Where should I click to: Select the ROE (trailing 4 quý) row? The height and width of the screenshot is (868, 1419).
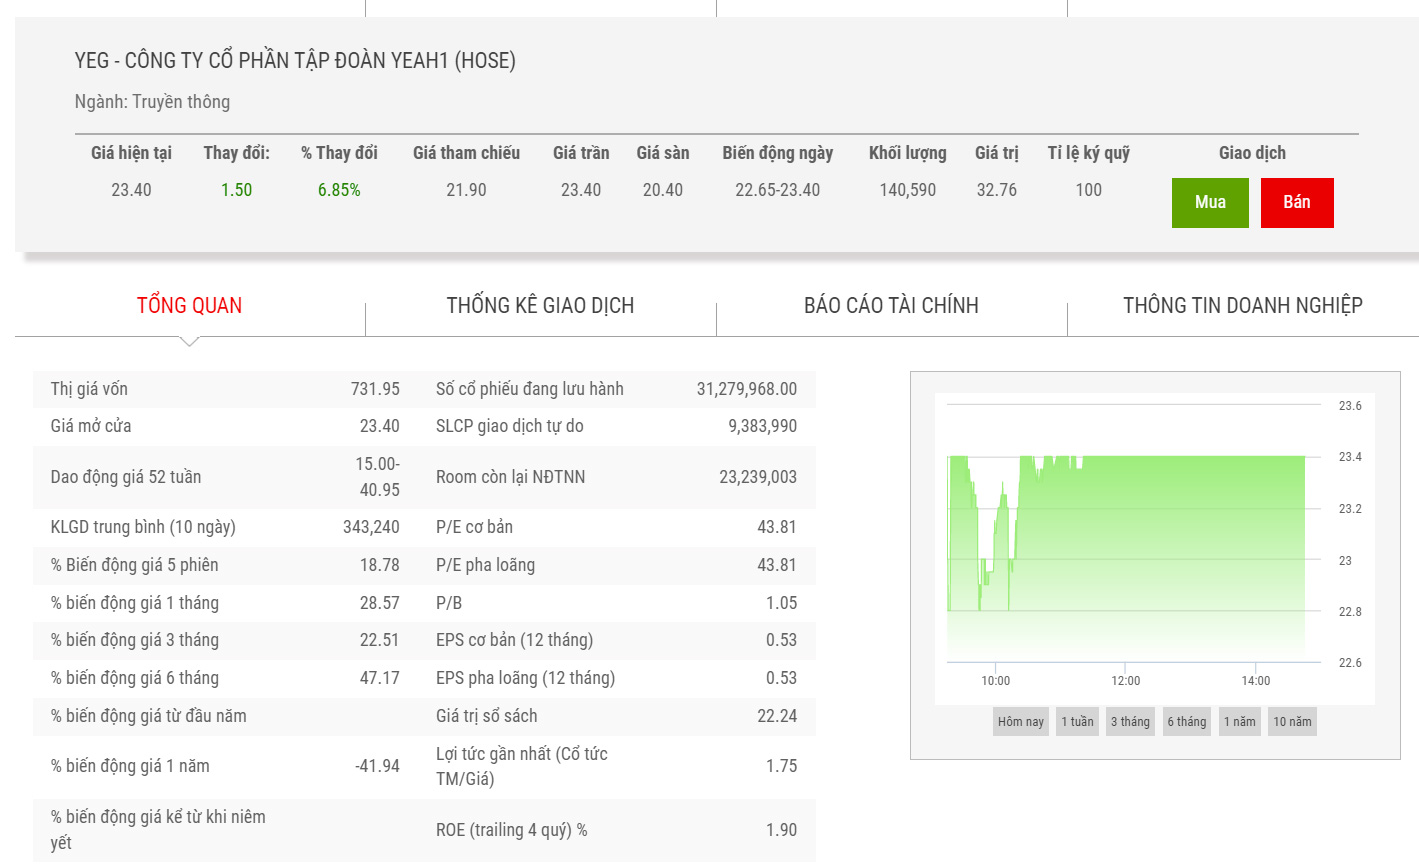pyautogui.click(x=616, y=830)
